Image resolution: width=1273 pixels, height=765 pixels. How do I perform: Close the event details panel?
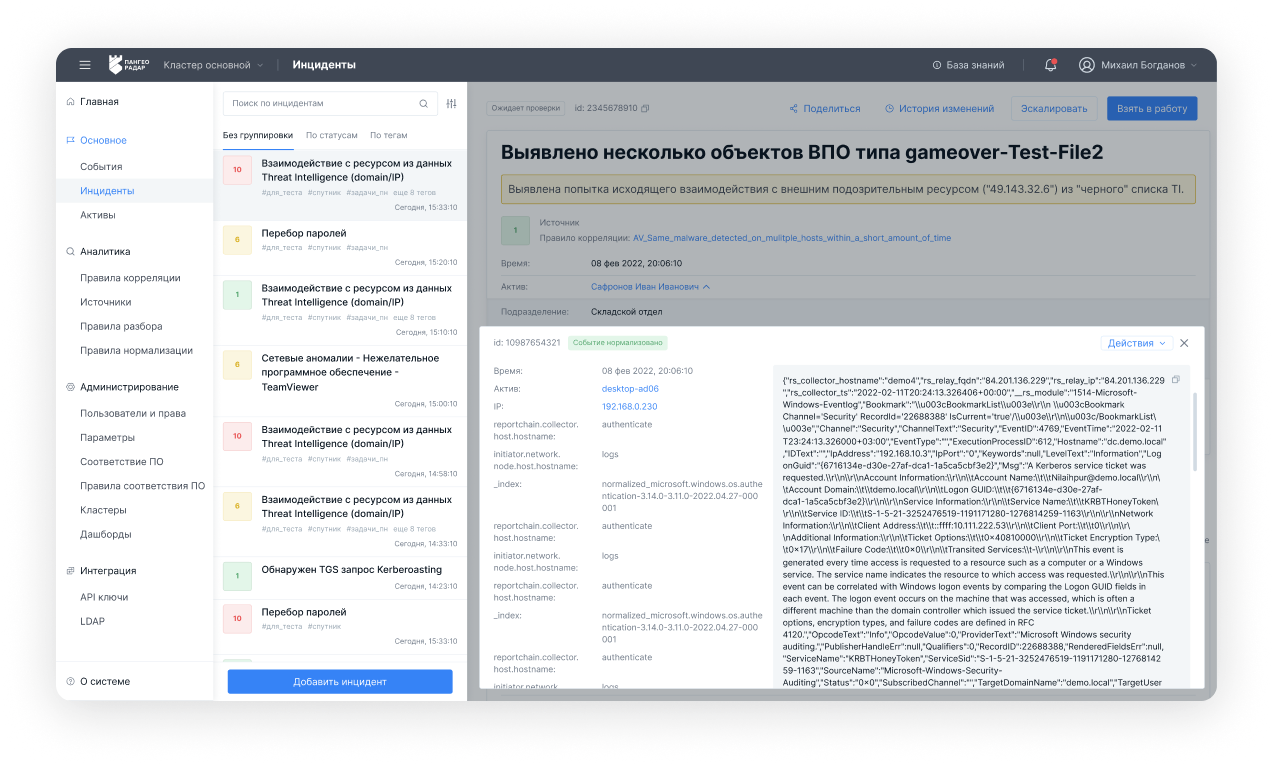coord(1184,343)
